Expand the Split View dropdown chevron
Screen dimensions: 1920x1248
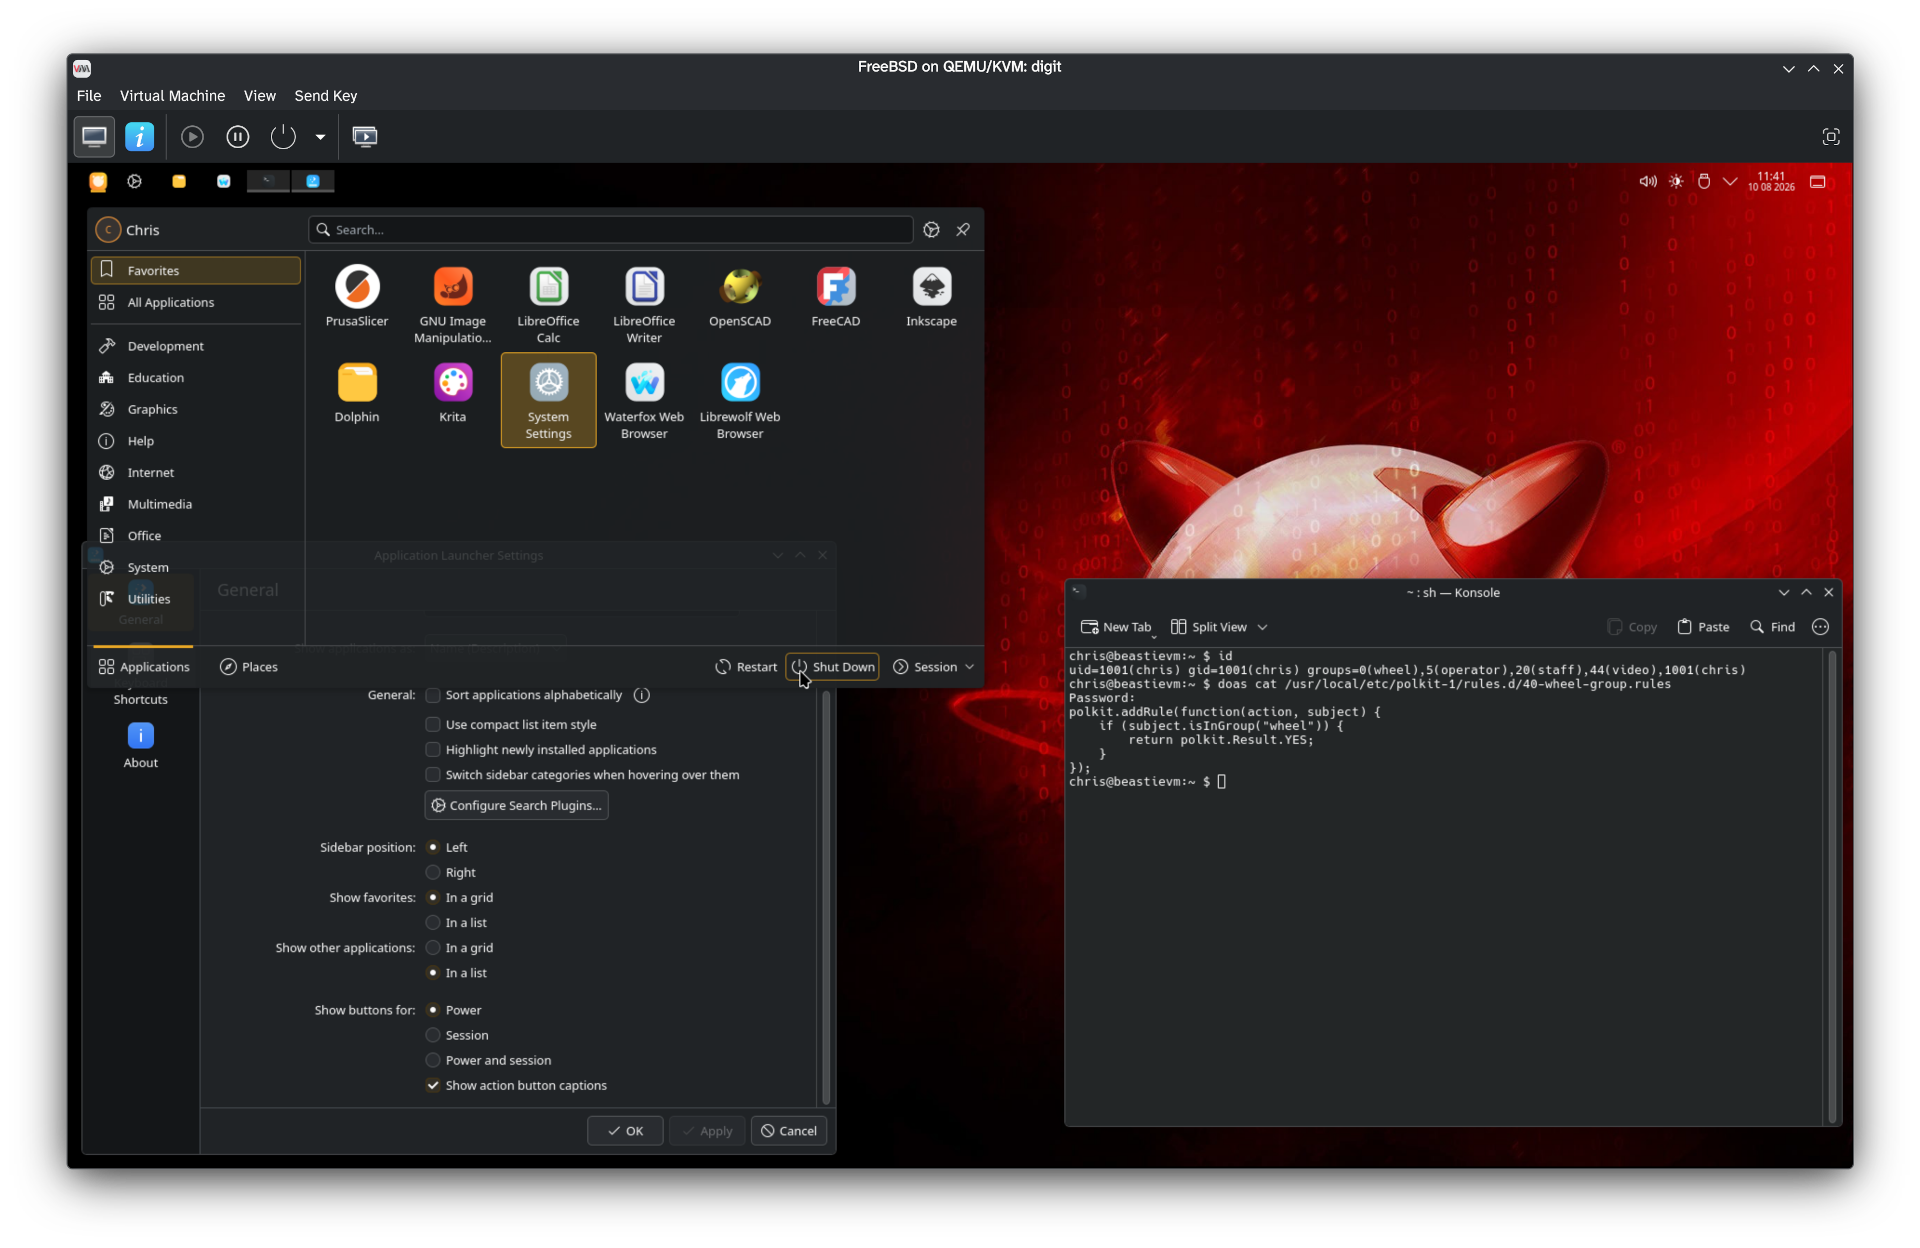point(1263,627)
